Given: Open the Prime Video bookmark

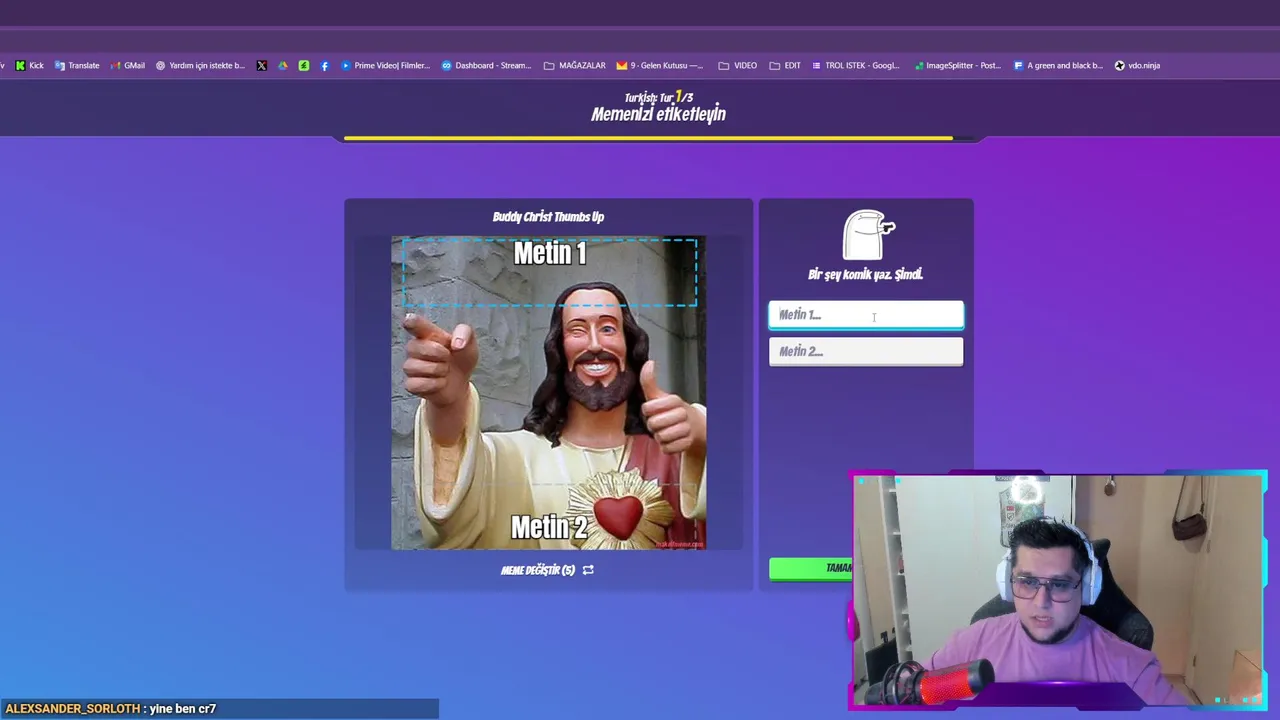Looking at the screenshot, I should point(385,65).
